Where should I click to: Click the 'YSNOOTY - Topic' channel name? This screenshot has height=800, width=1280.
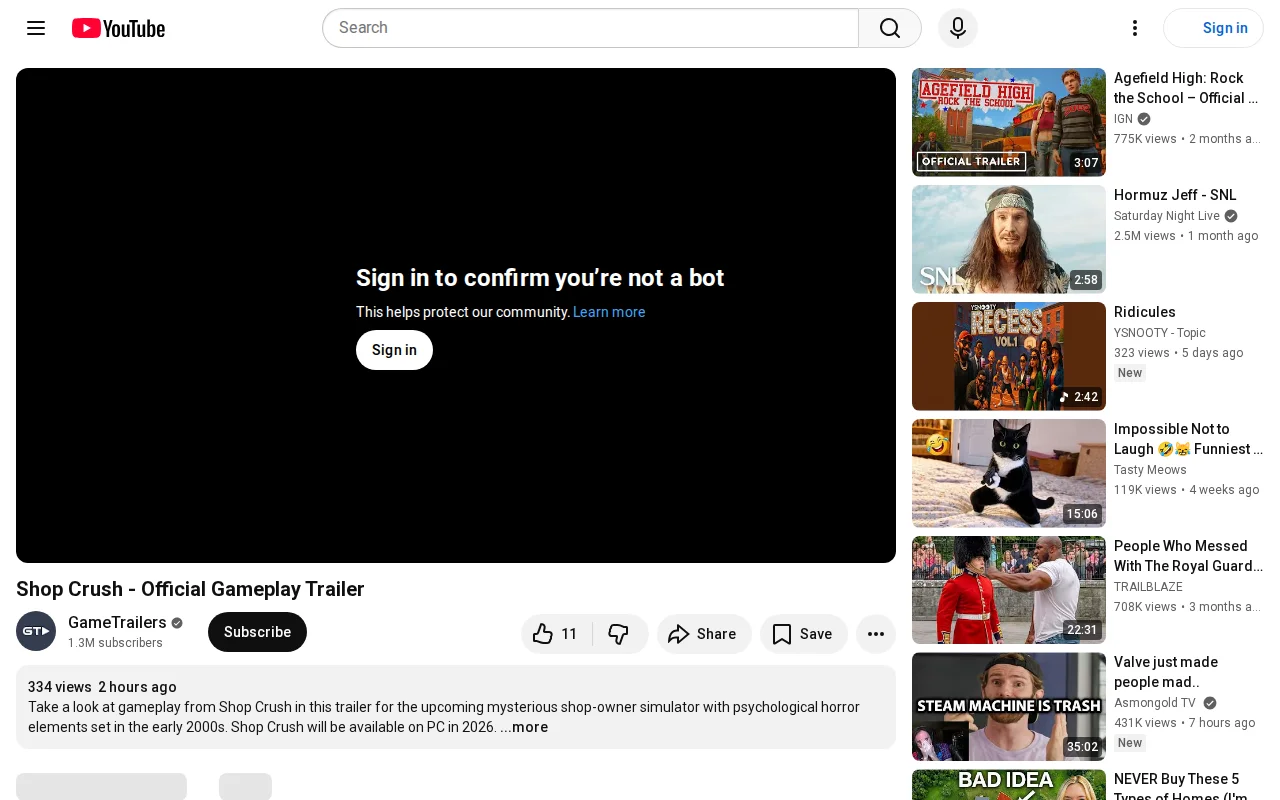point(1160,333)
